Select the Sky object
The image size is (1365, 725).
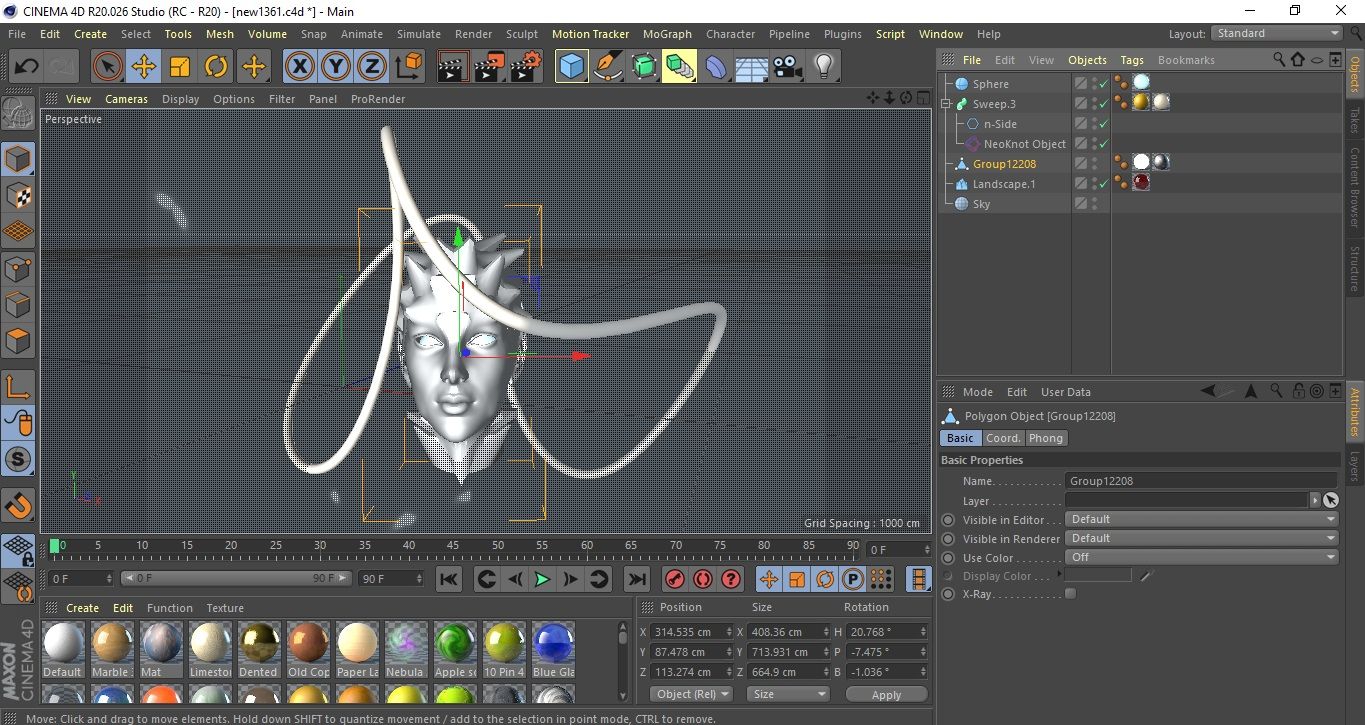pyautogui.click(x=981, y=204)
